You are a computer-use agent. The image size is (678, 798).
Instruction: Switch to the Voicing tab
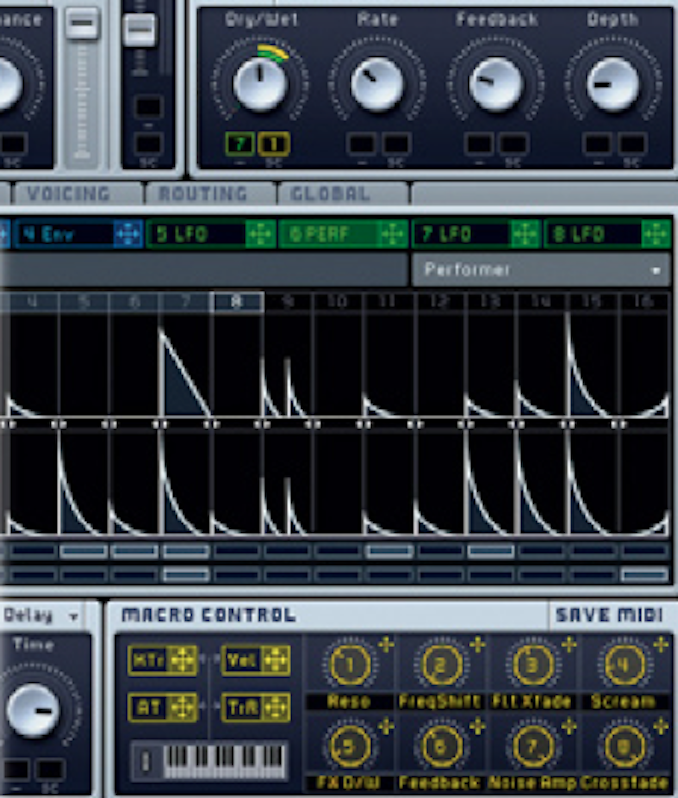(68, 193)
